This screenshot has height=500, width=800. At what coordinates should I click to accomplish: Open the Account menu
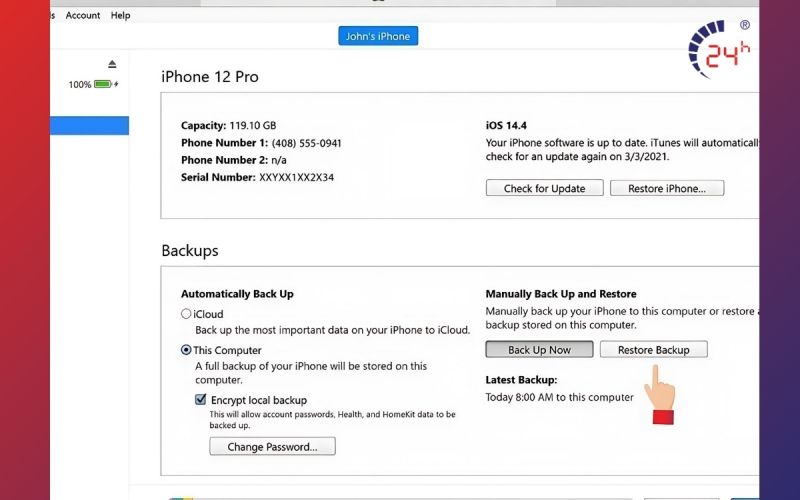83,15
